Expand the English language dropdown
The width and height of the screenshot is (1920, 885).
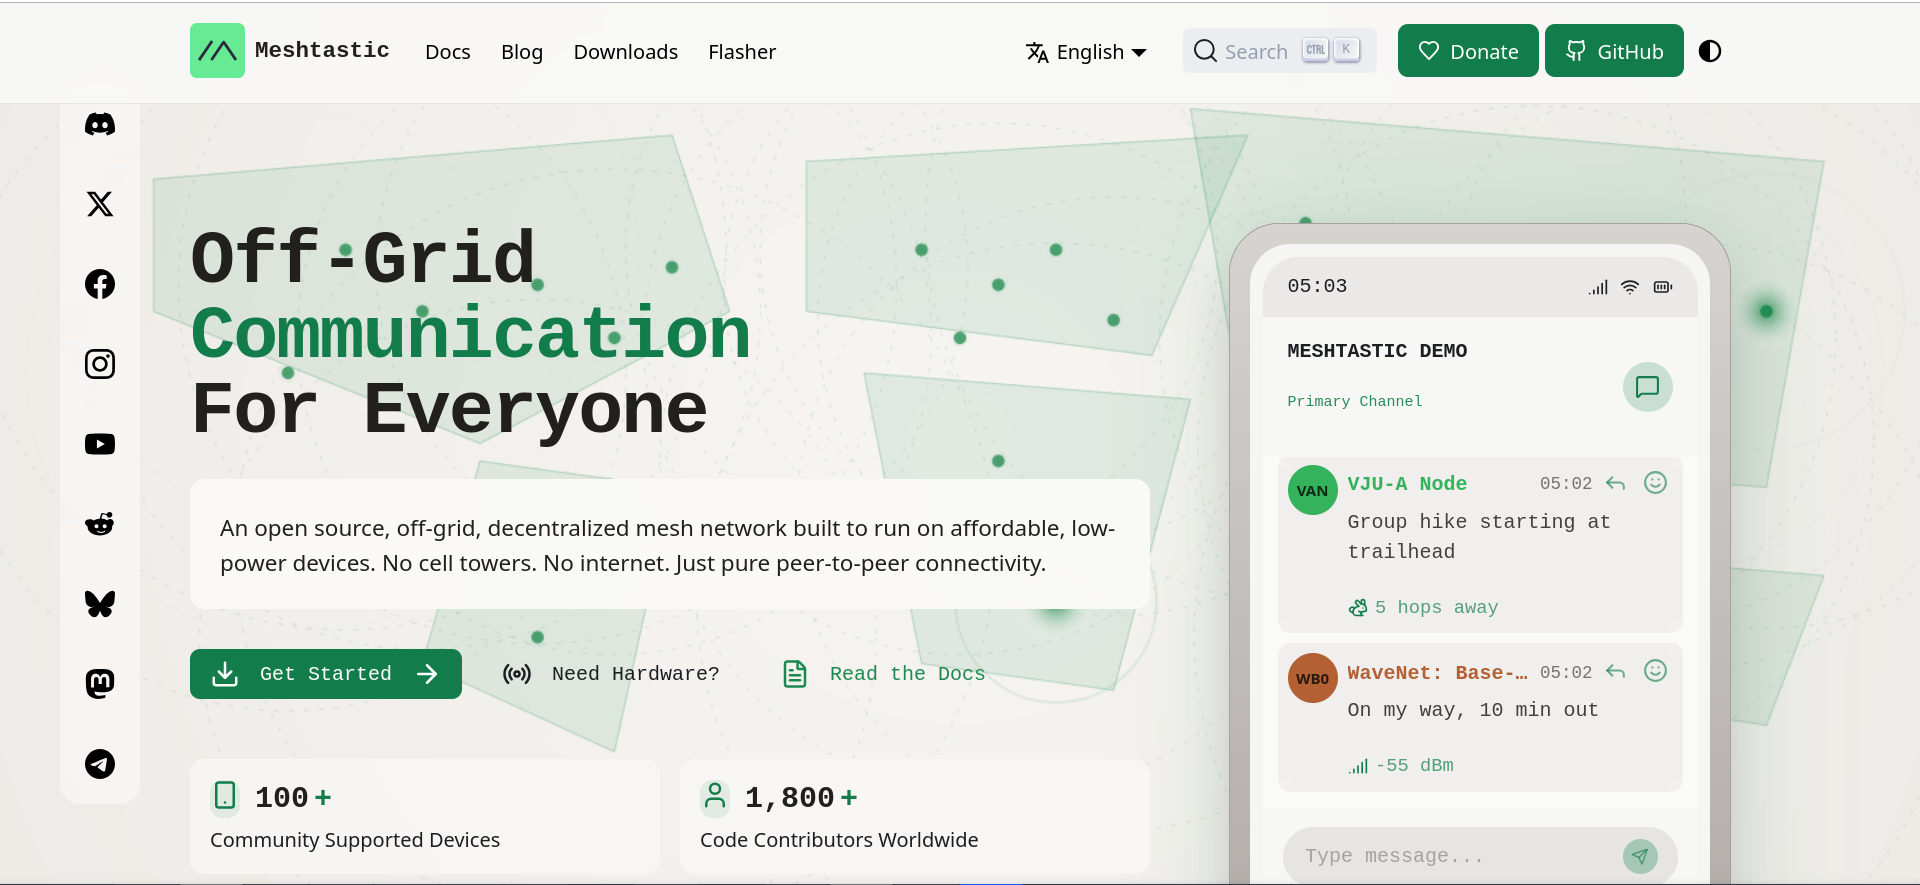pyautogui.click(x=1086, y=52)
